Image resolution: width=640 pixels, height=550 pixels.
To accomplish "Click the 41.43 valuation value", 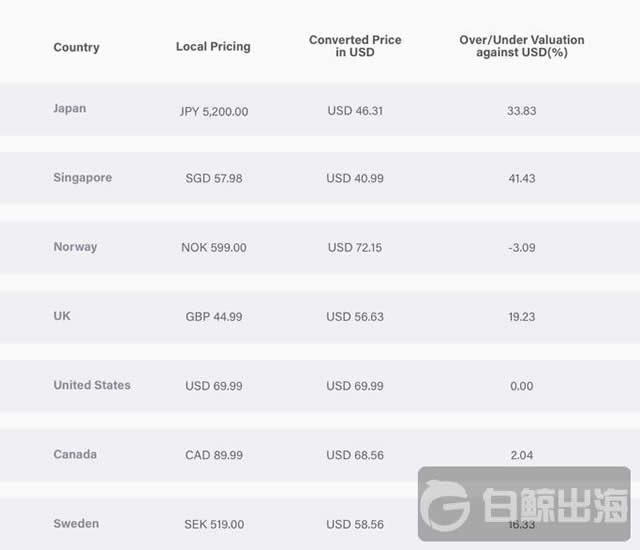I will (522, 178).
